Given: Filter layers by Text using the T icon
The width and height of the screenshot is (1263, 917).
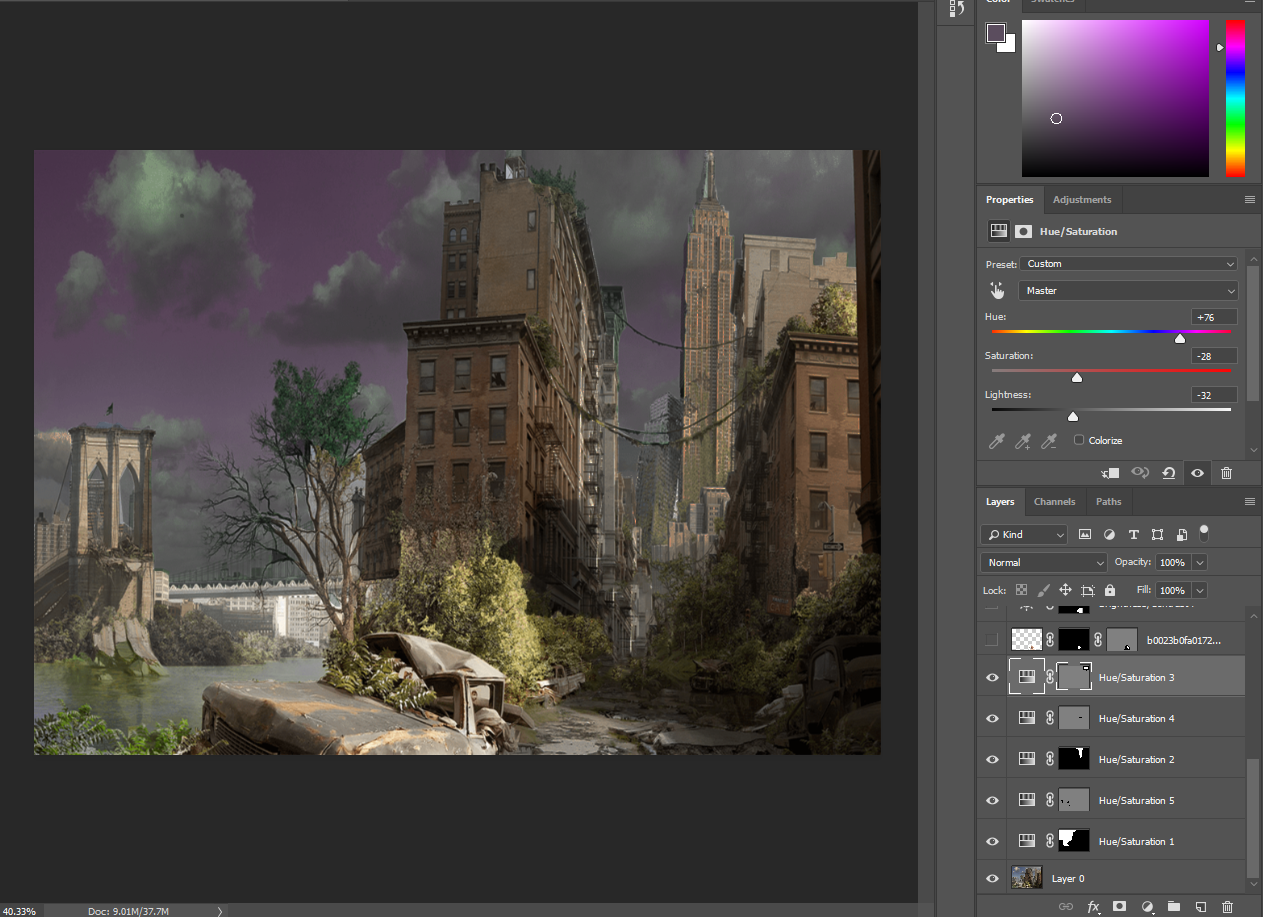Looking at the screenshot, I should click(1133, 534).
